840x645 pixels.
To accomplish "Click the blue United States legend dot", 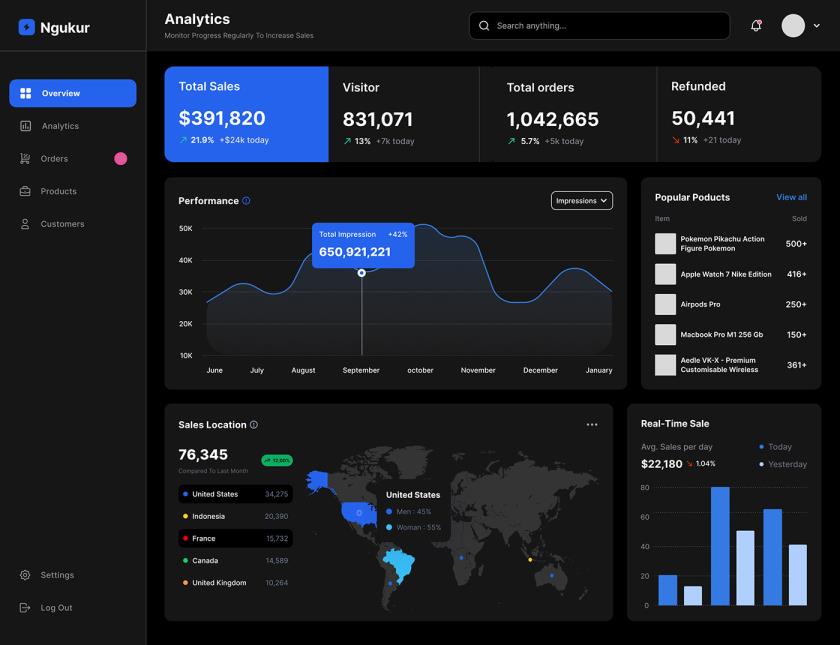I will point(186,494).
